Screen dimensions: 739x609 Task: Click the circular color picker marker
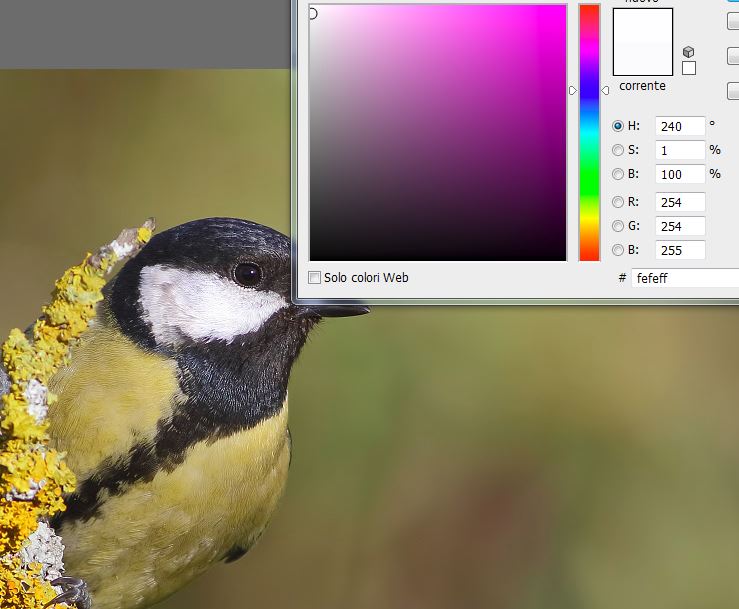tap(313, 14)
